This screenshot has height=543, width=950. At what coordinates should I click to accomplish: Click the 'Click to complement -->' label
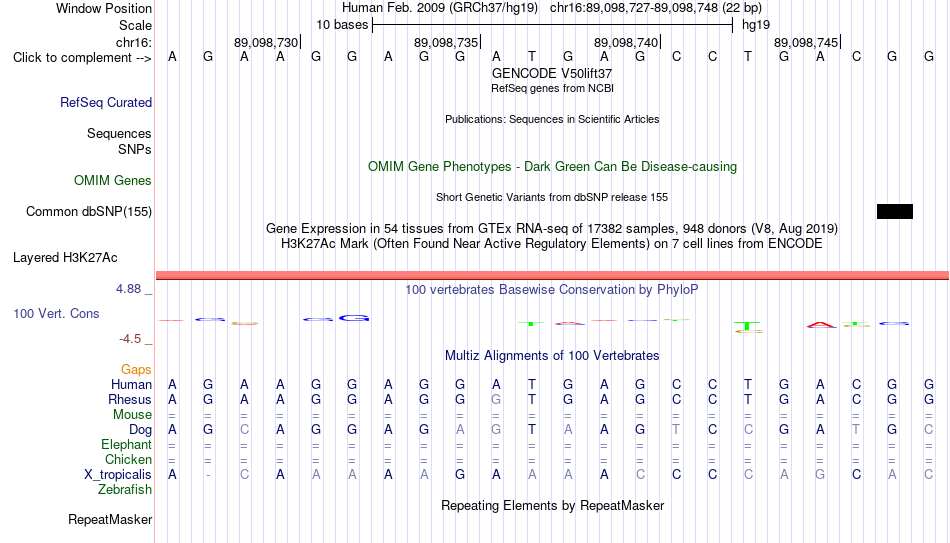[82, 58]
